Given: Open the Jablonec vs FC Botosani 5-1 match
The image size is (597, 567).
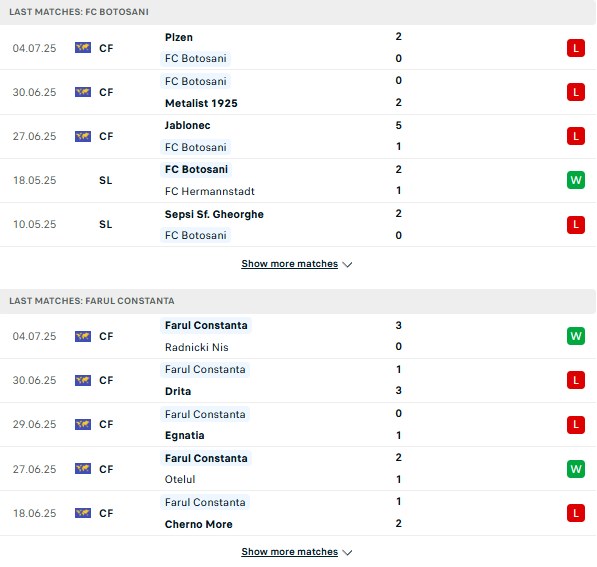Looking at the screenshot, I should [298, 136].
